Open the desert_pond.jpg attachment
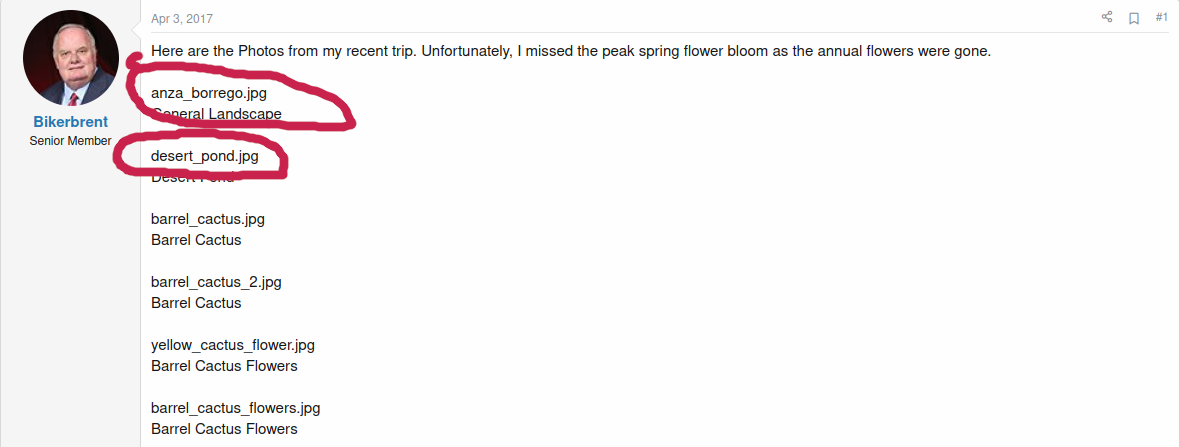The image size is (1179, 447). 206,156
